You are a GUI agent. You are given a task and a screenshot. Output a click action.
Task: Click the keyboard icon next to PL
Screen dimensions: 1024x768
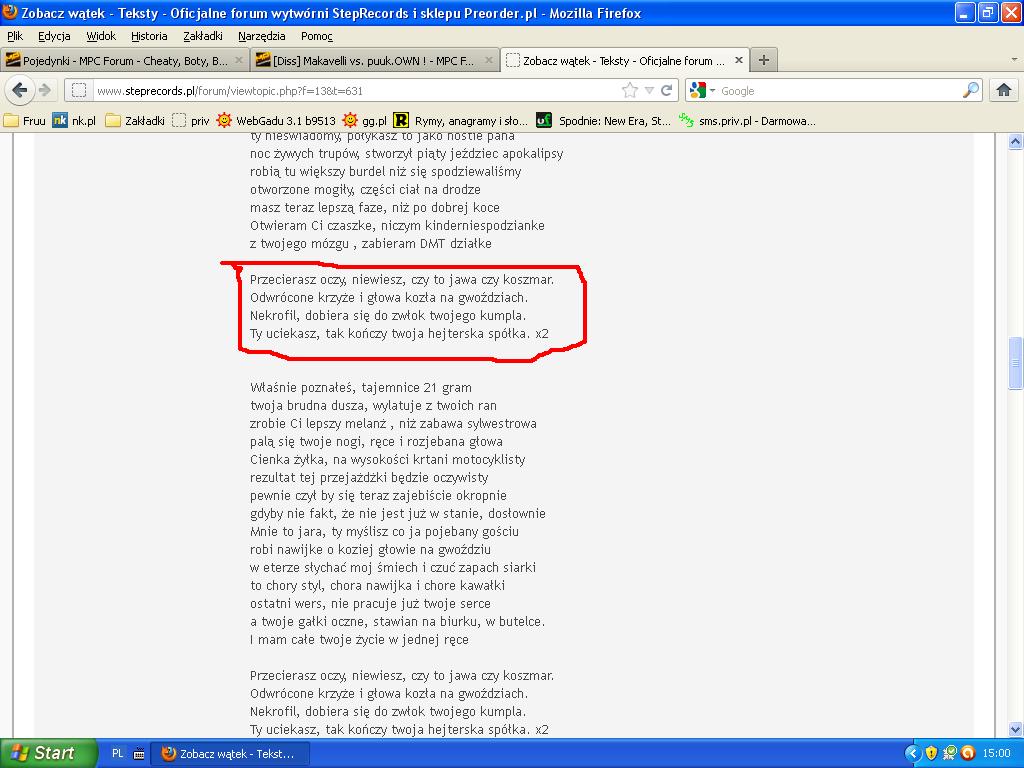(x=138, y=754)
